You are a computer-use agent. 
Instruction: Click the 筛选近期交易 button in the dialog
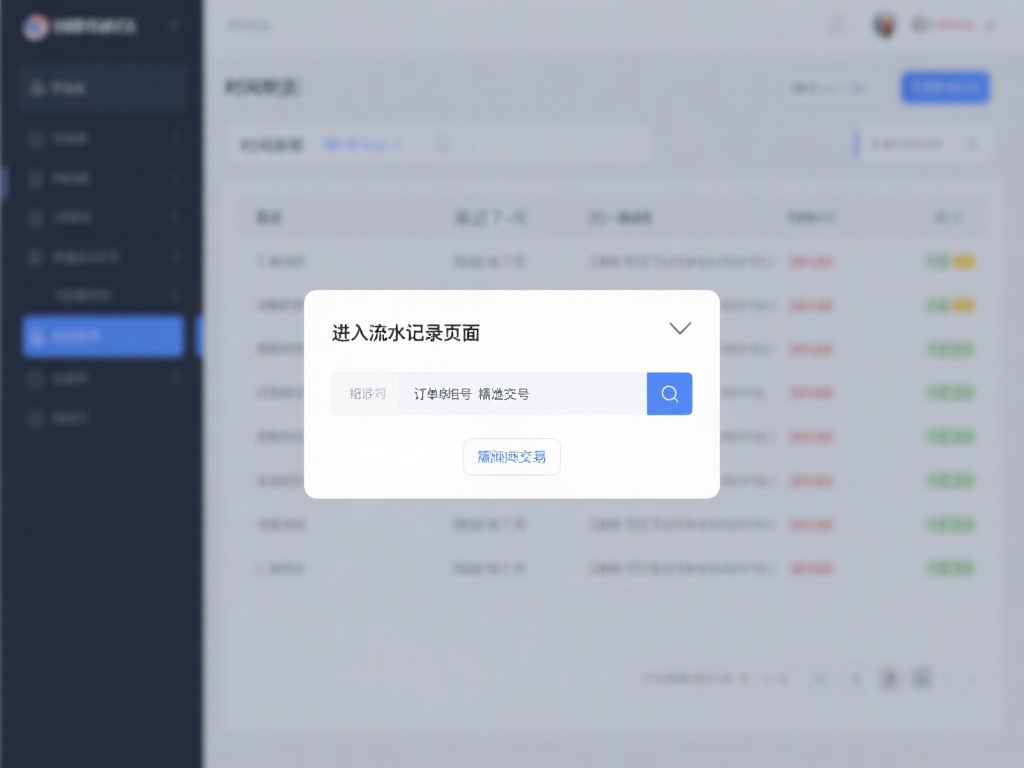coord(511,456)
